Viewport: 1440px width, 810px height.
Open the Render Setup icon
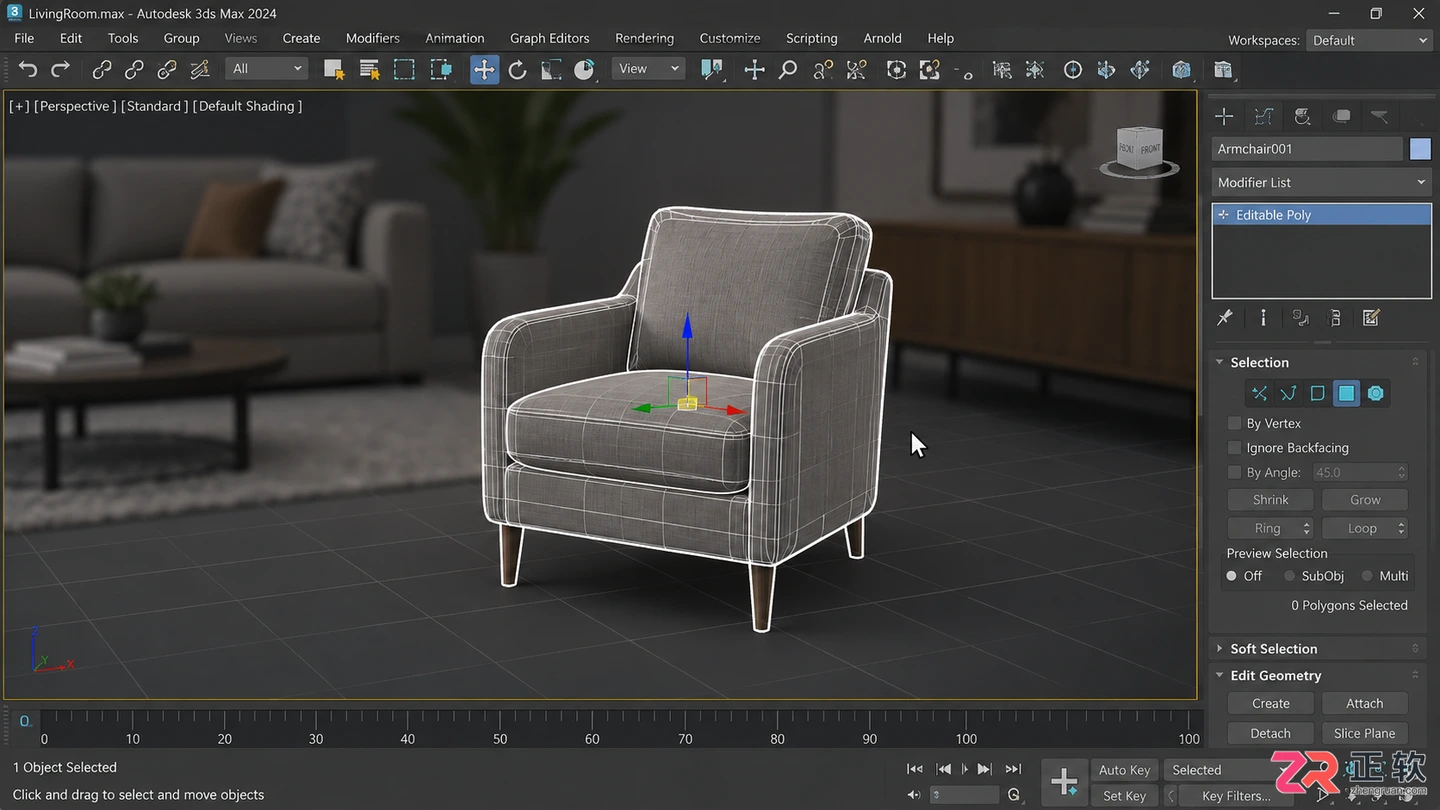point(1222,69)
